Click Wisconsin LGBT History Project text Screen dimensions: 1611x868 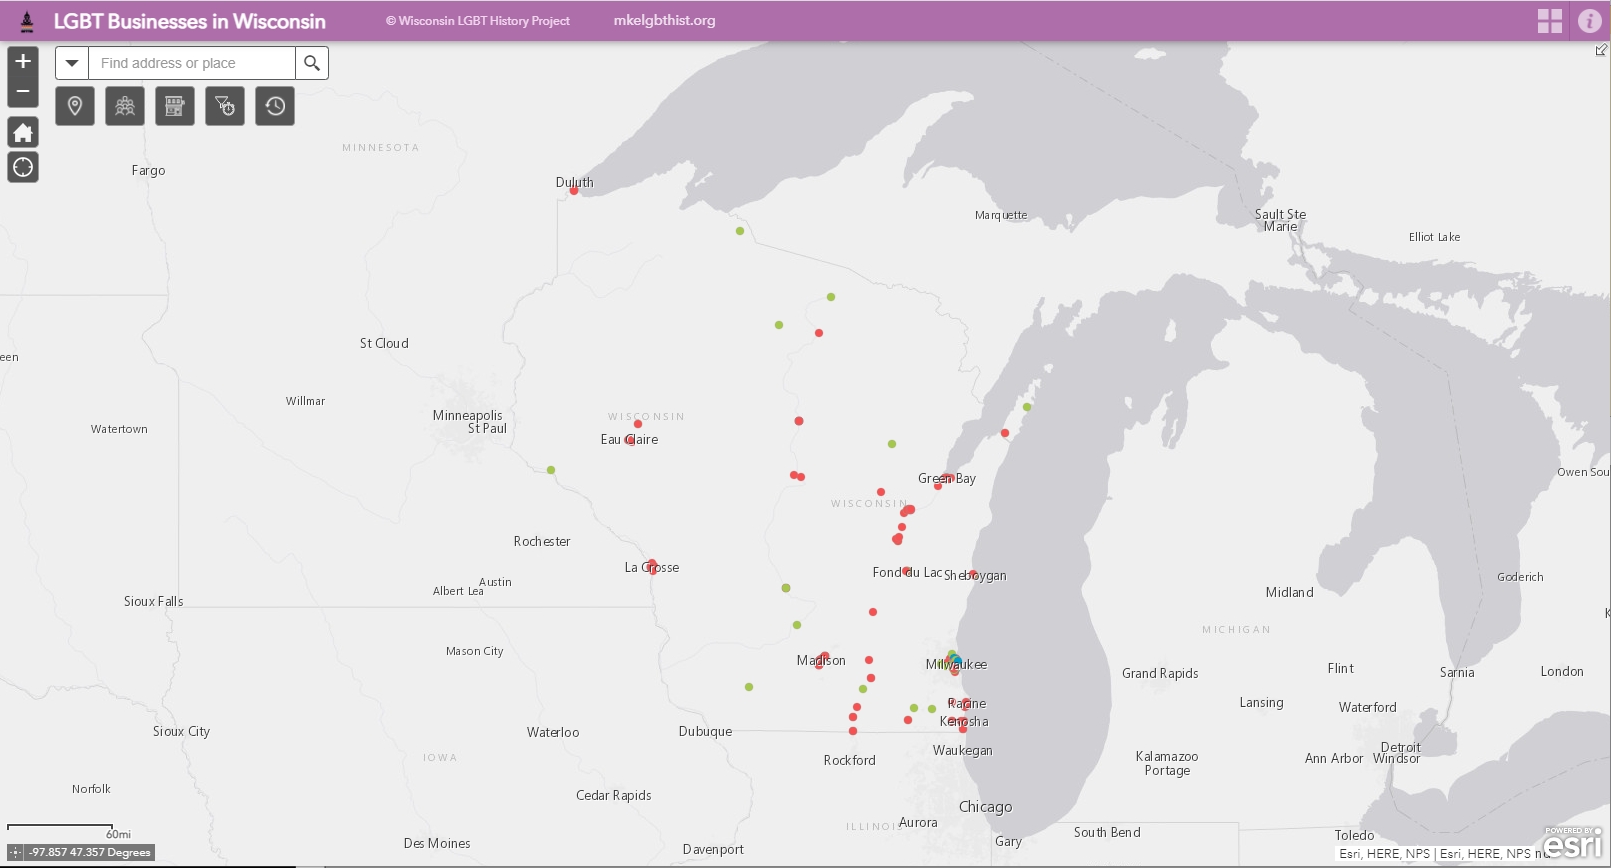[478, 21]
